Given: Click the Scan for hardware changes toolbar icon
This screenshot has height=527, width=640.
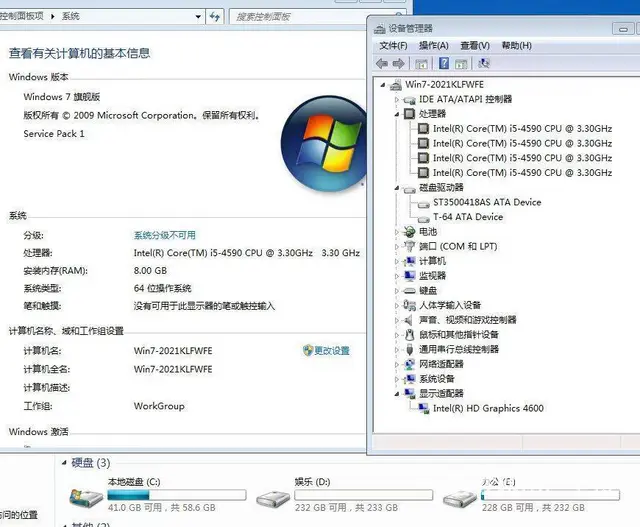Looking at the screenshot, I should coord(484,63).
